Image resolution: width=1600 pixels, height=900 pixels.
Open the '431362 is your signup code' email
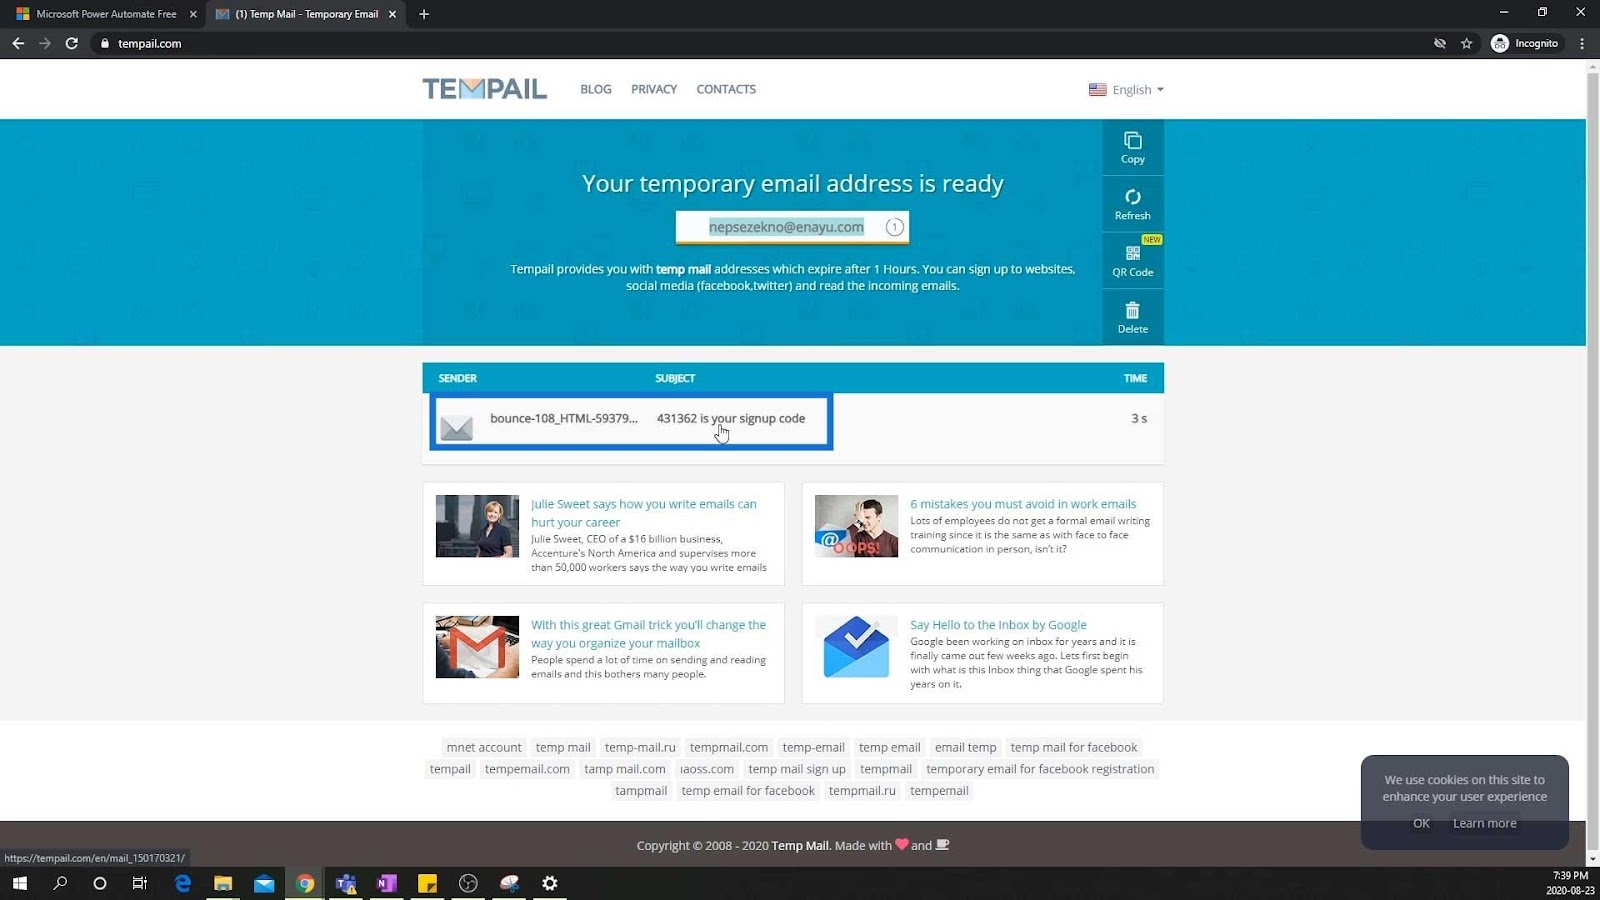coord(731,418)
